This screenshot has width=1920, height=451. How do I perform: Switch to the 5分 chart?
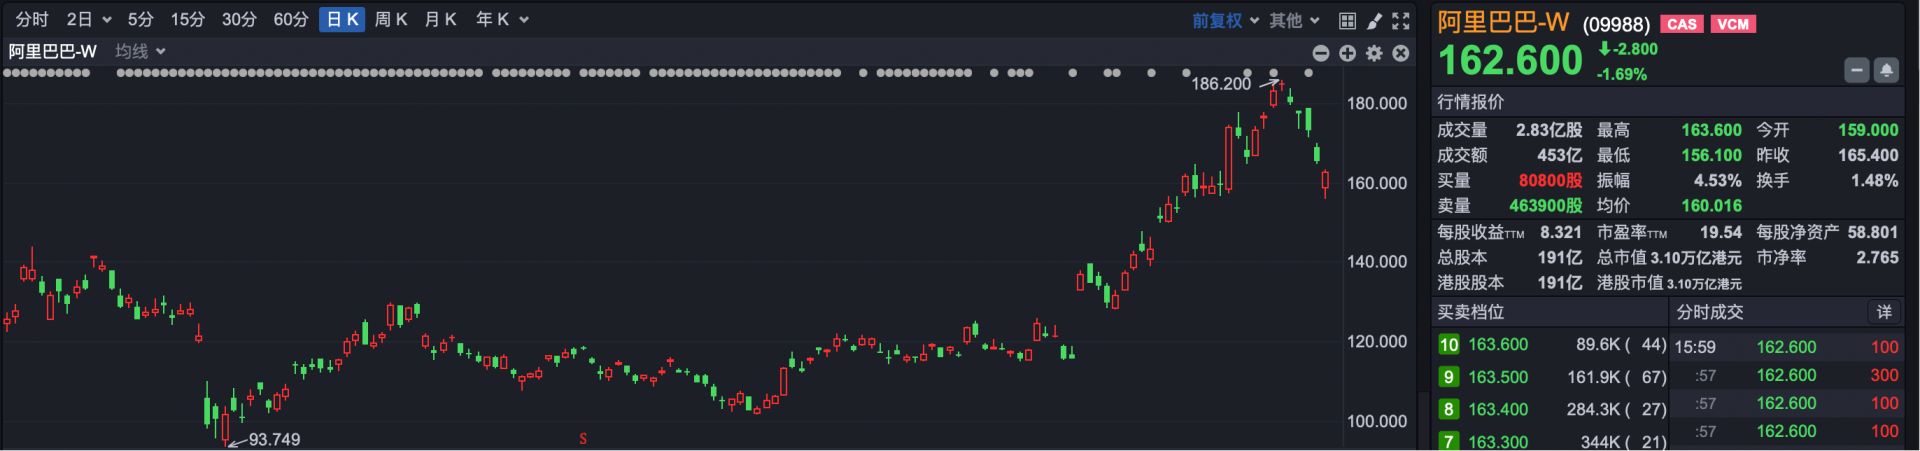tap(141, 20)
